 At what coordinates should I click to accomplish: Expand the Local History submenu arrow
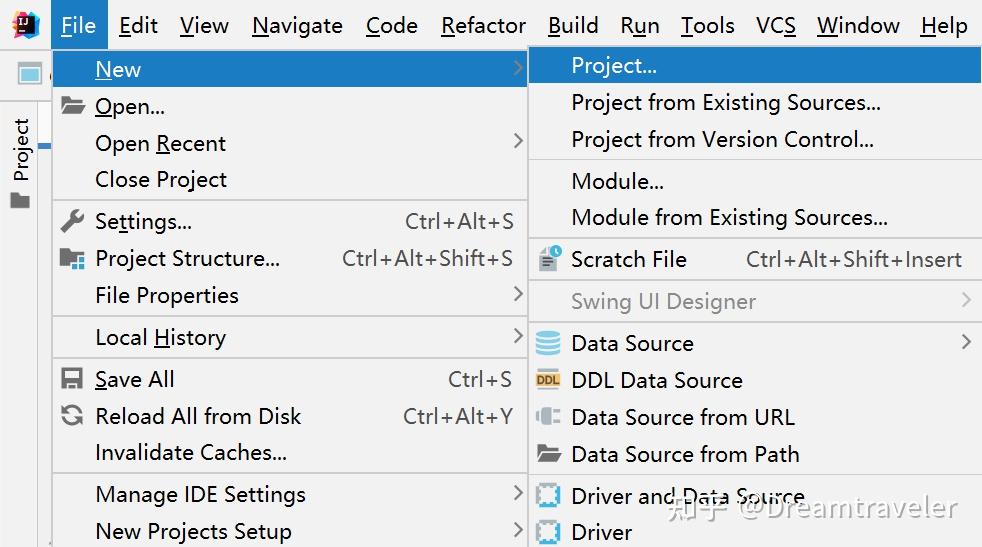point(518,336)
